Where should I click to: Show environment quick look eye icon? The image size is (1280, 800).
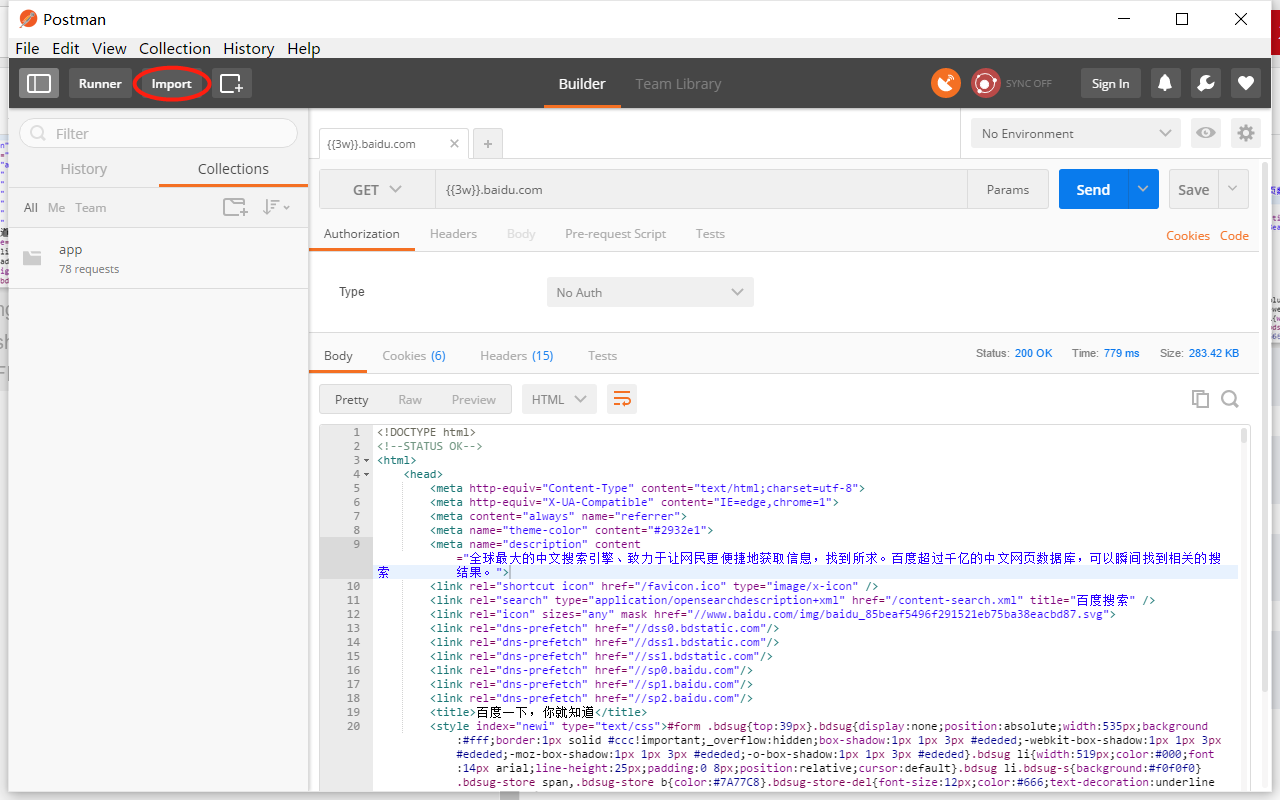[x=1206, y=133]
